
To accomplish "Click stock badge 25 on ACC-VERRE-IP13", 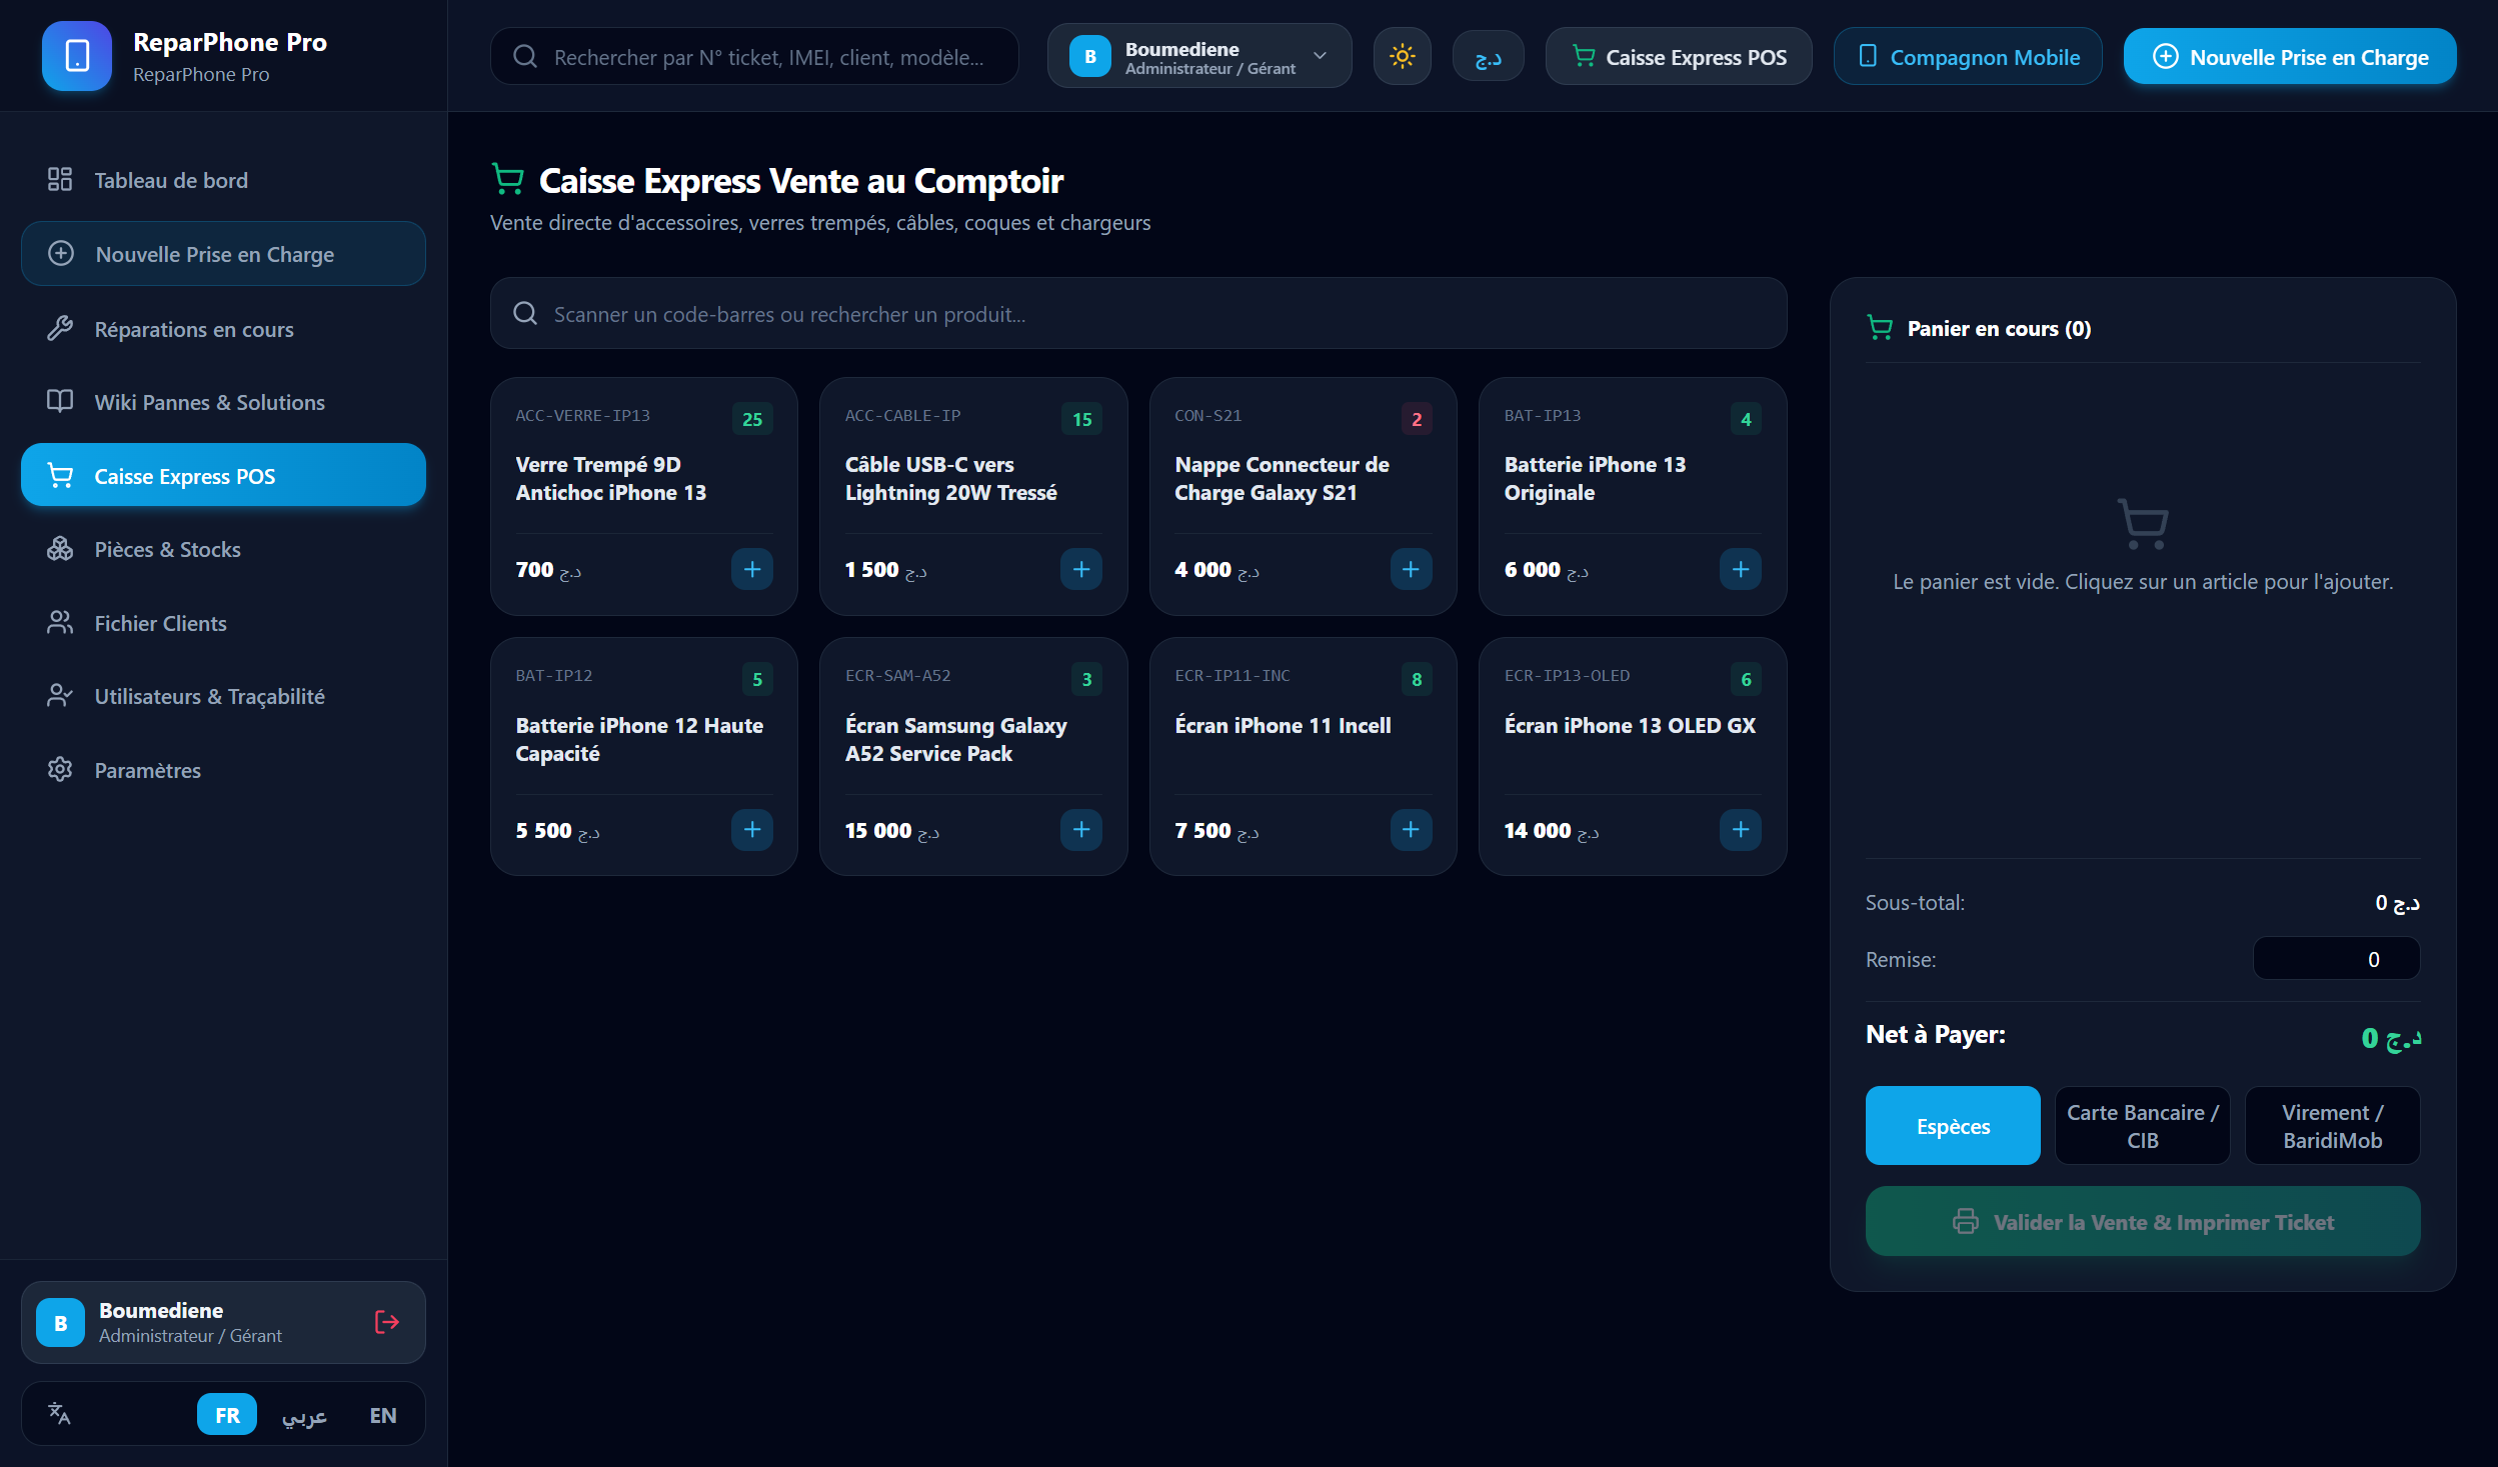I will coord(752,419).
